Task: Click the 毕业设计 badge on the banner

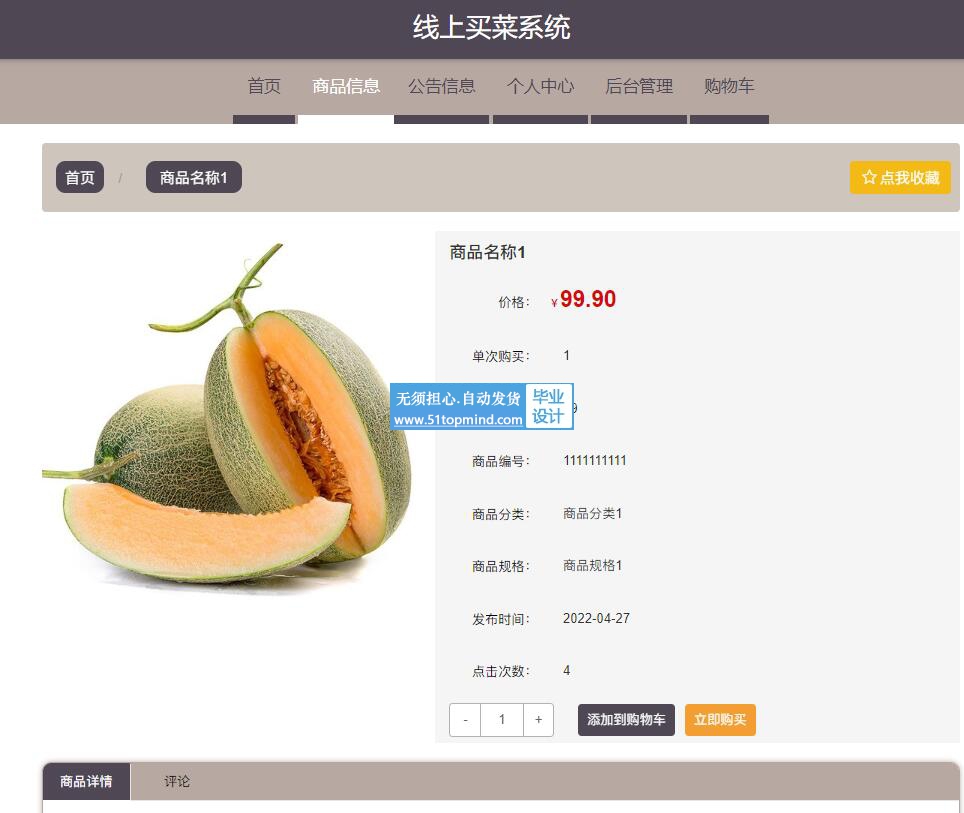Action: [548, 406]
